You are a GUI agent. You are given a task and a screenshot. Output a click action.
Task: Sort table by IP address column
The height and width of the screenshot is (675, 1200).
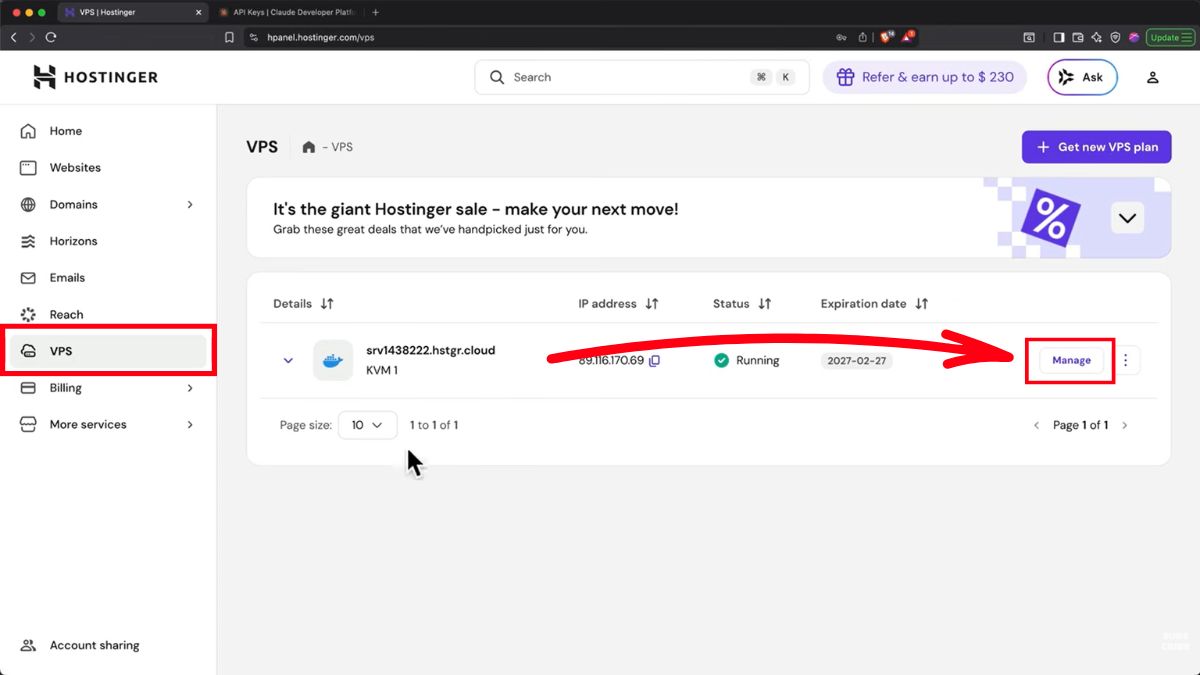tap(652, 304)
